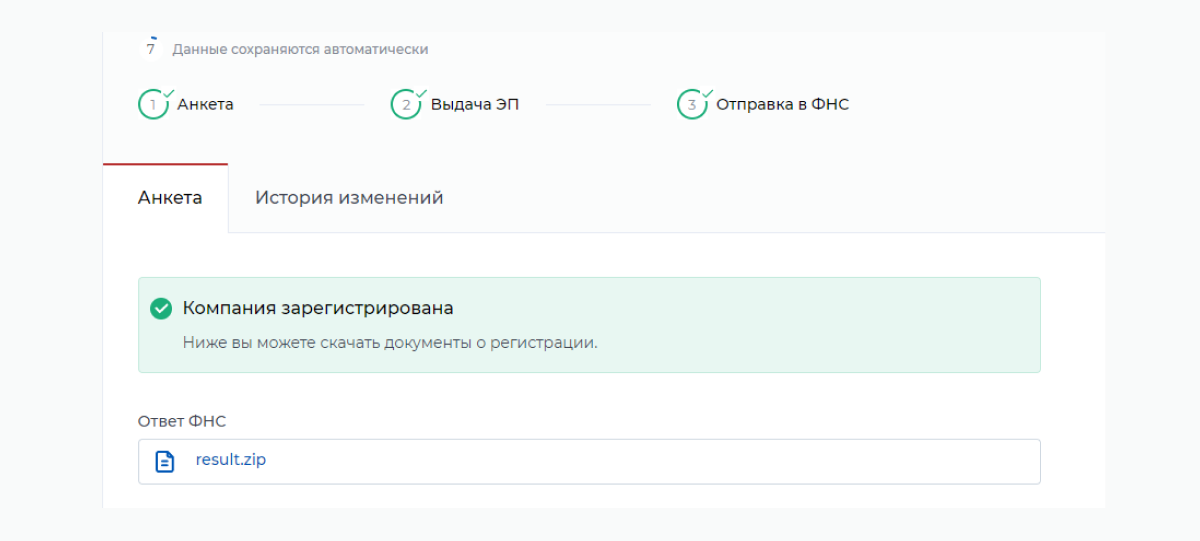Click progress line between Выдача ЭП and Отправка
1200x541 pixels.
point(598,105)
